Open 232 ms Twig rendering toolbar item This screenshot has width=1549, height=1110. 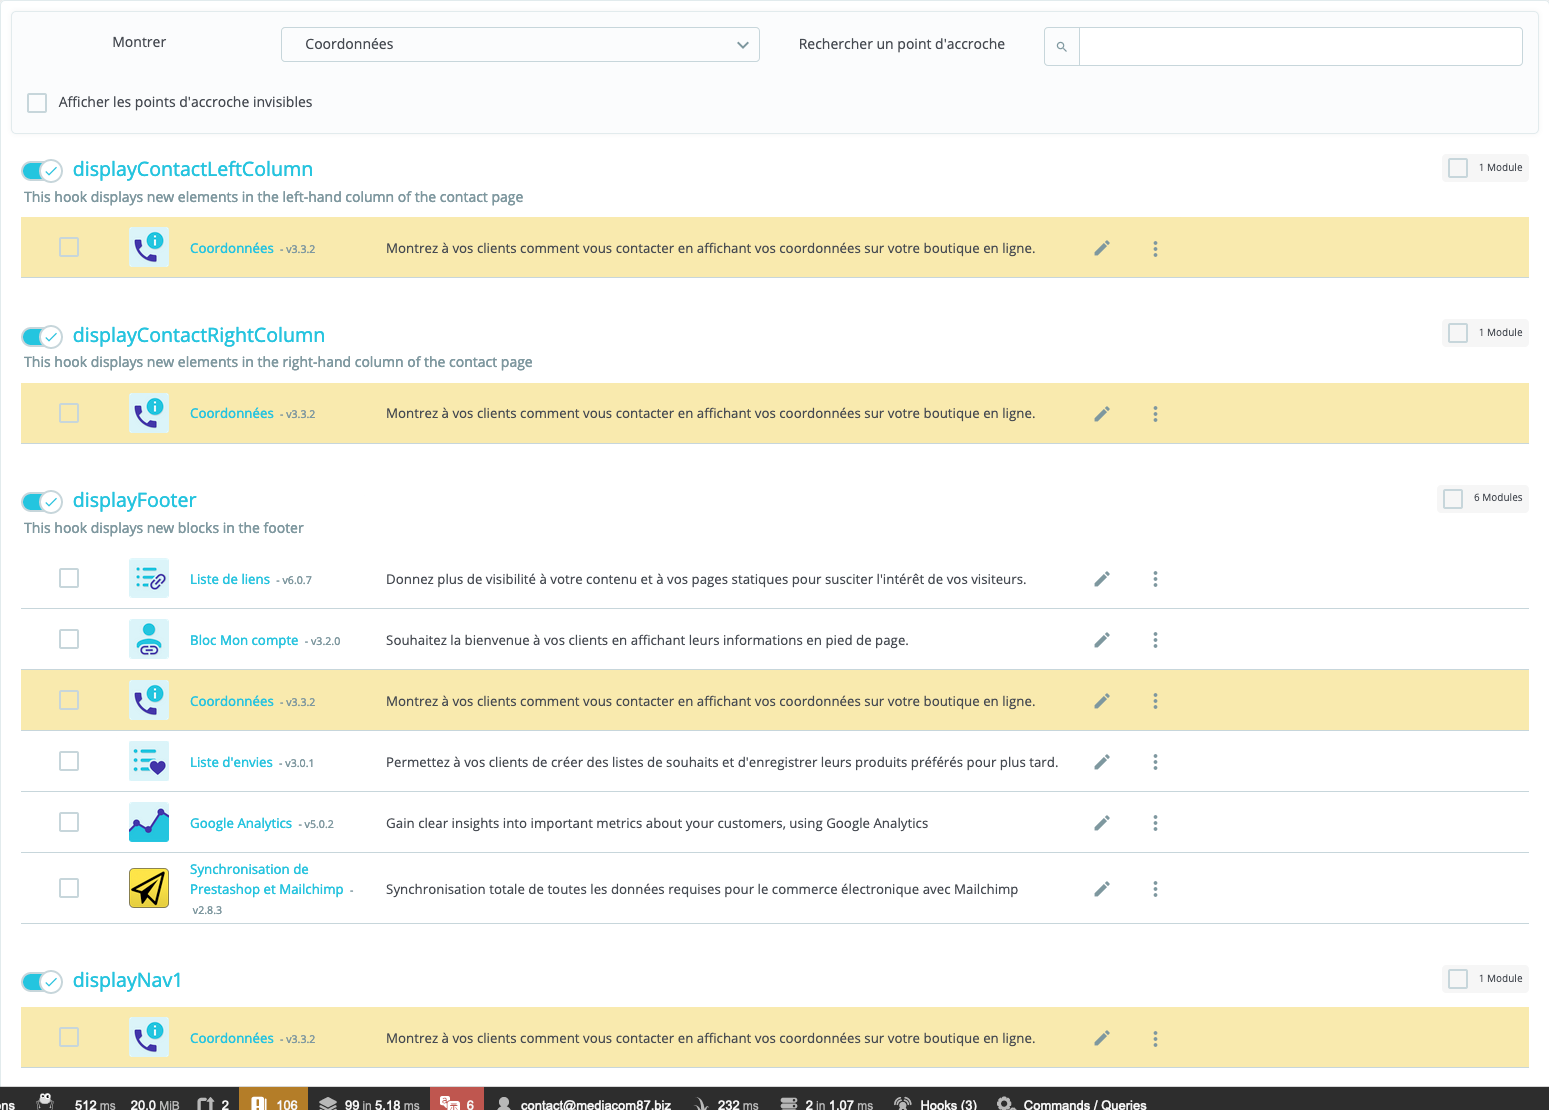727,1099
